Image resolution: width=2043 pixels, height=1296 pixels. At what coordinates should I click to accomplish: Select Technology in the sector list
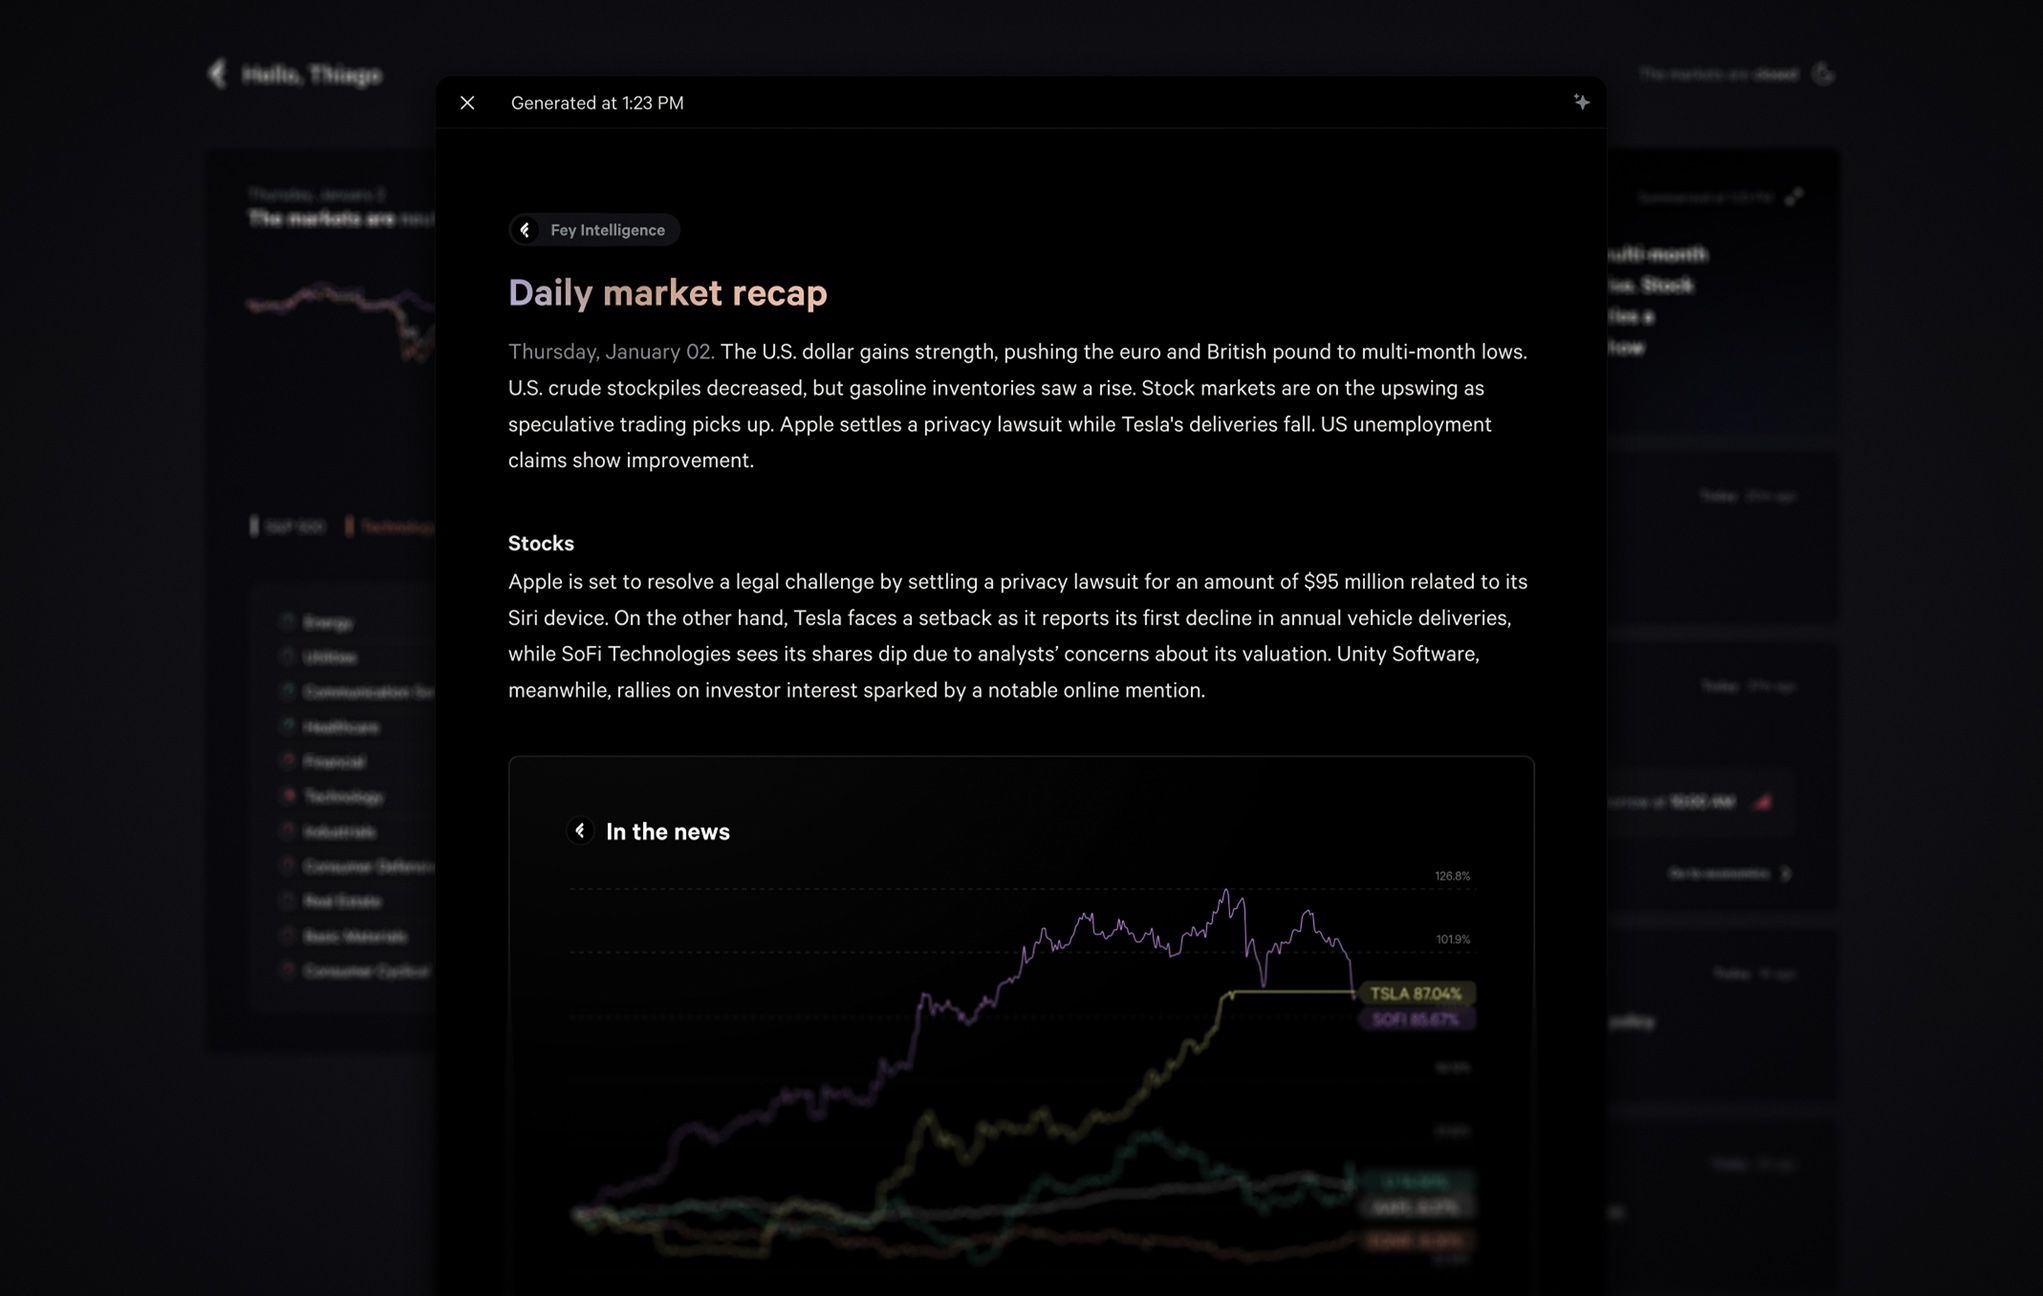pos(343,796)
